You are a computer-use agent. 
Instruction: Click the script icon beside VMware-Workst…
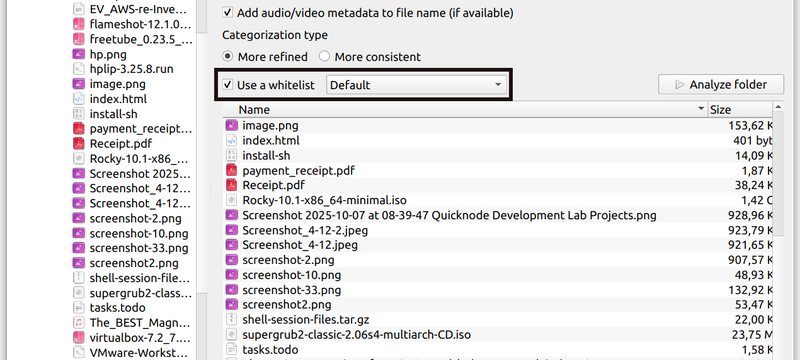pos(79,352)
